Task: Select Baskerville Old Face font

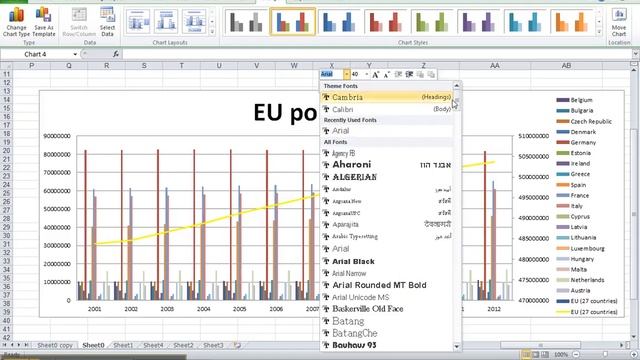Action: click(x=387, y=309)
